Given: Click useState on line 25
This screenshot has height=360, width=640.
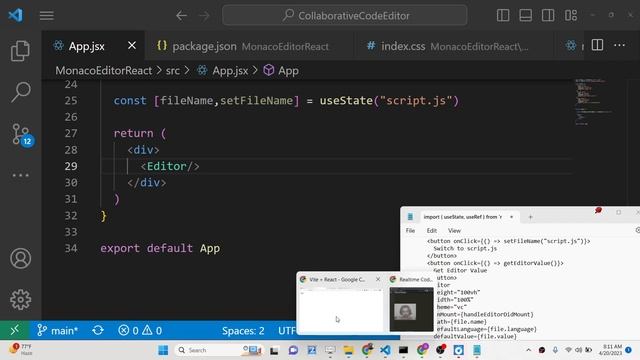Looking at the screenshot, I should 346,100.
